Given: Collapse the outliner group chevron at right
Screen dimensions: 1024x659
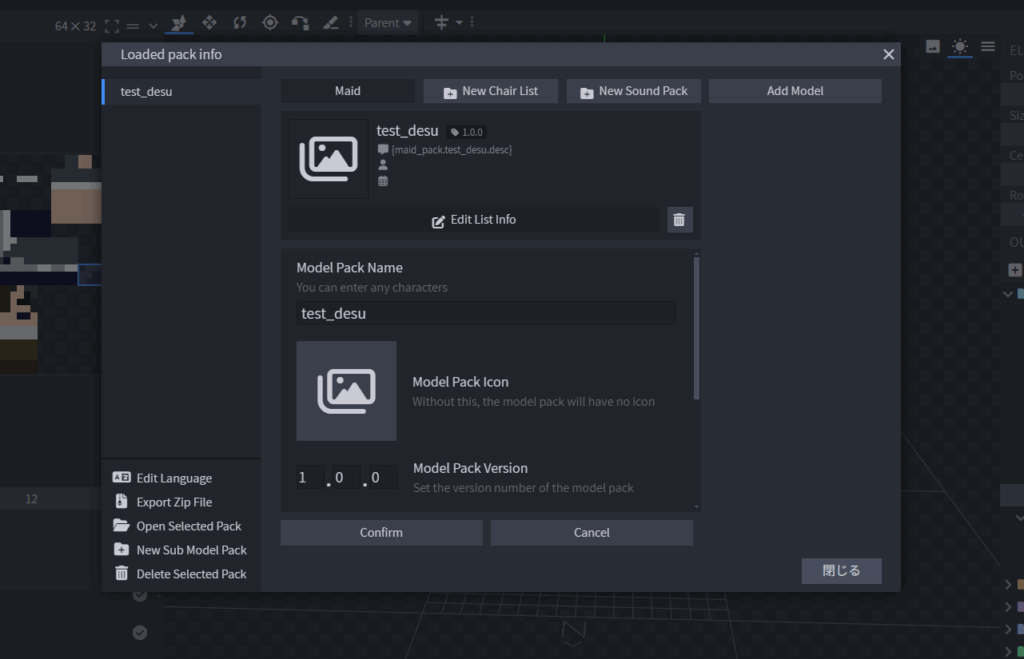Looking at the screenshot, I should [1008, 294].
